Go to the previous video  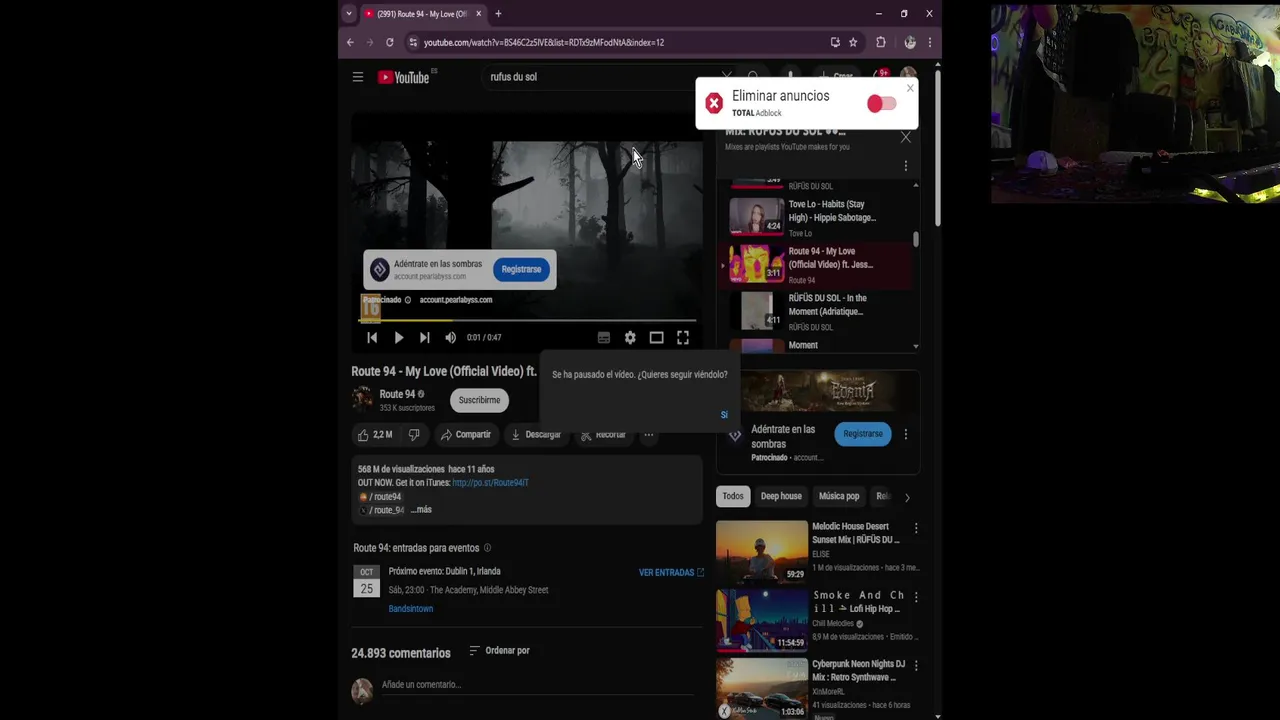point(372,337)
